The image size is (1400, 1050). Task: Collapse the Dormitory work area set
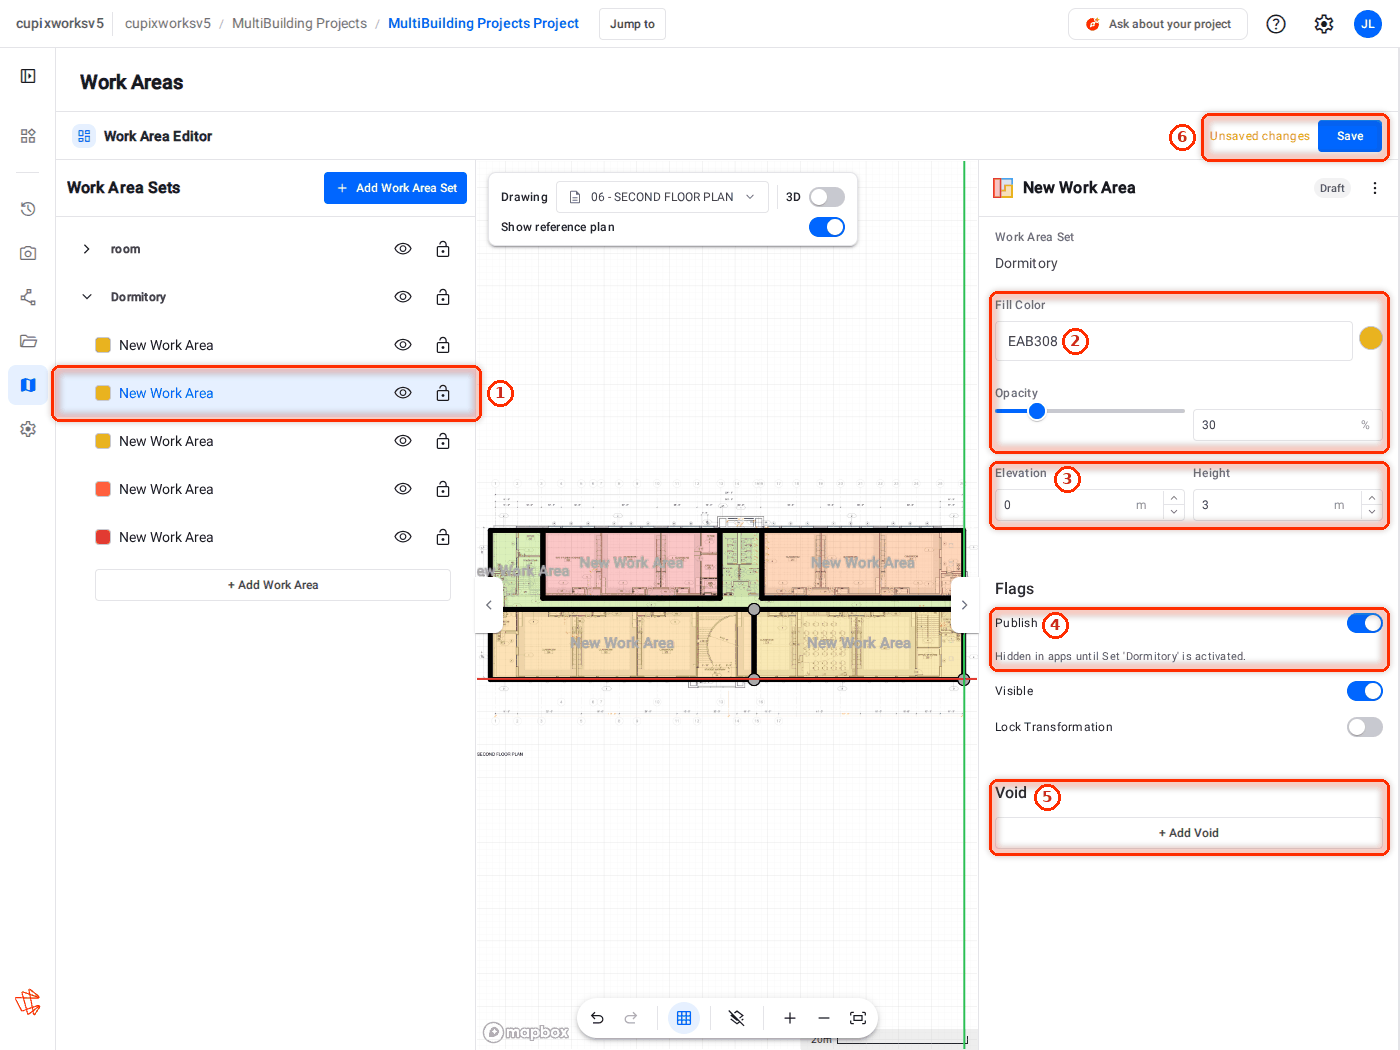coord(87,297)
